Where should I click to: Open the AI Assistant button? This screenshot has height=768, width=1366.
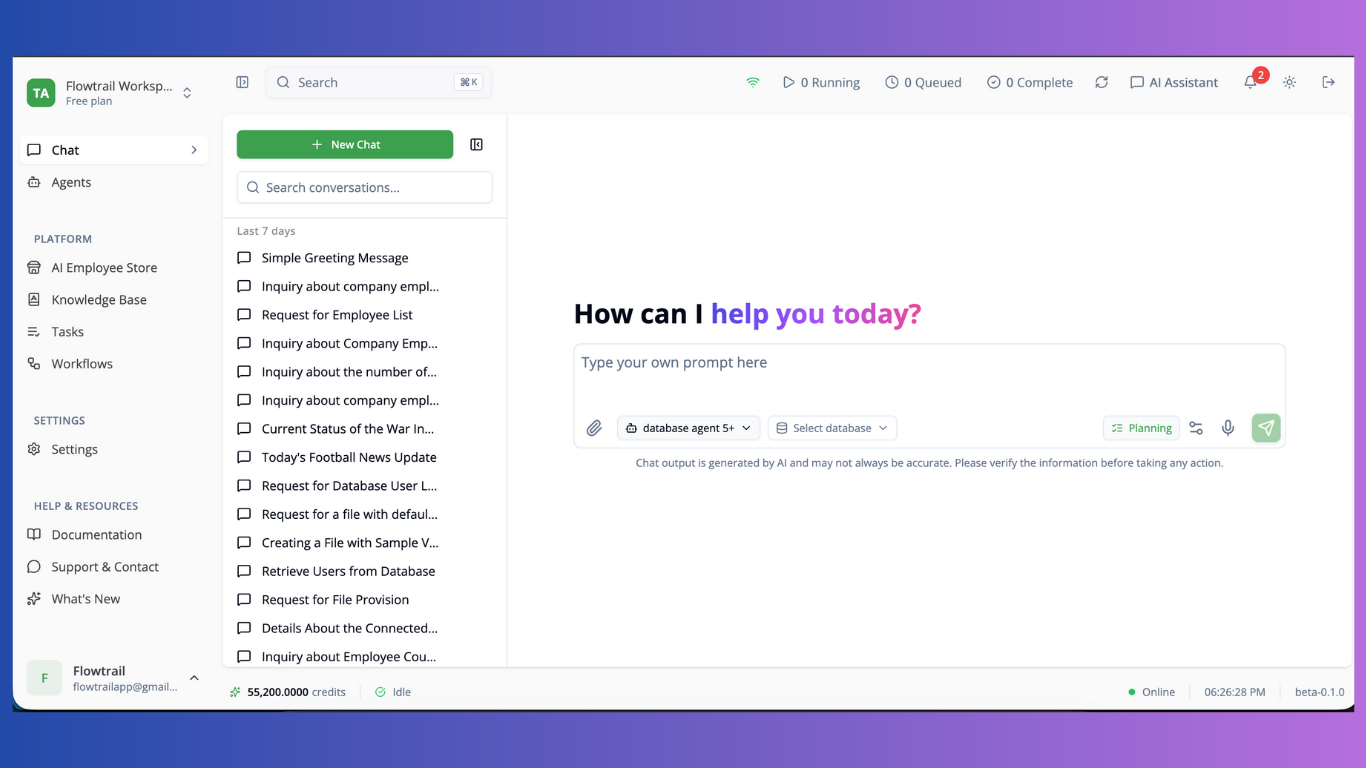click(x=1174, y=83)
